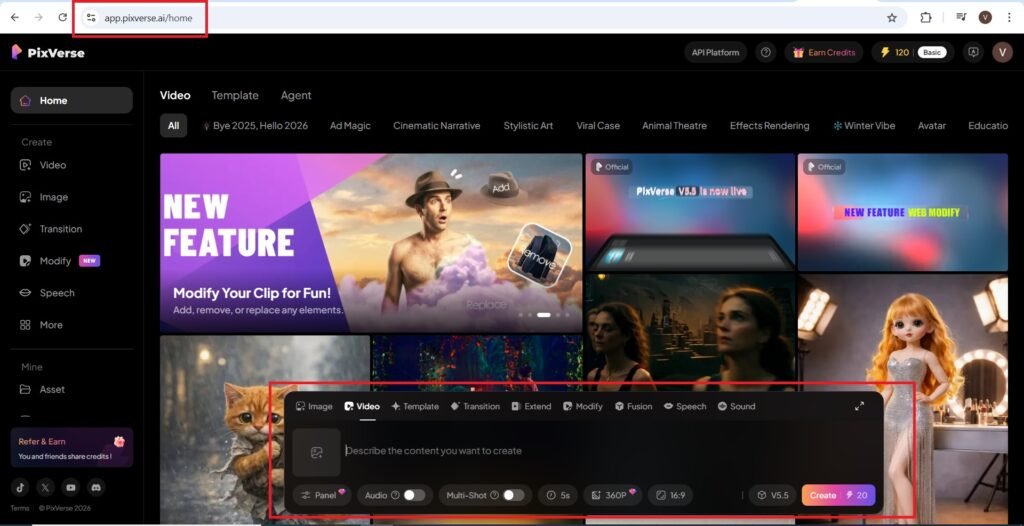
Task: Open the Video creation page in sidebar
Action: pyautogui.click(x=43, y=165)
